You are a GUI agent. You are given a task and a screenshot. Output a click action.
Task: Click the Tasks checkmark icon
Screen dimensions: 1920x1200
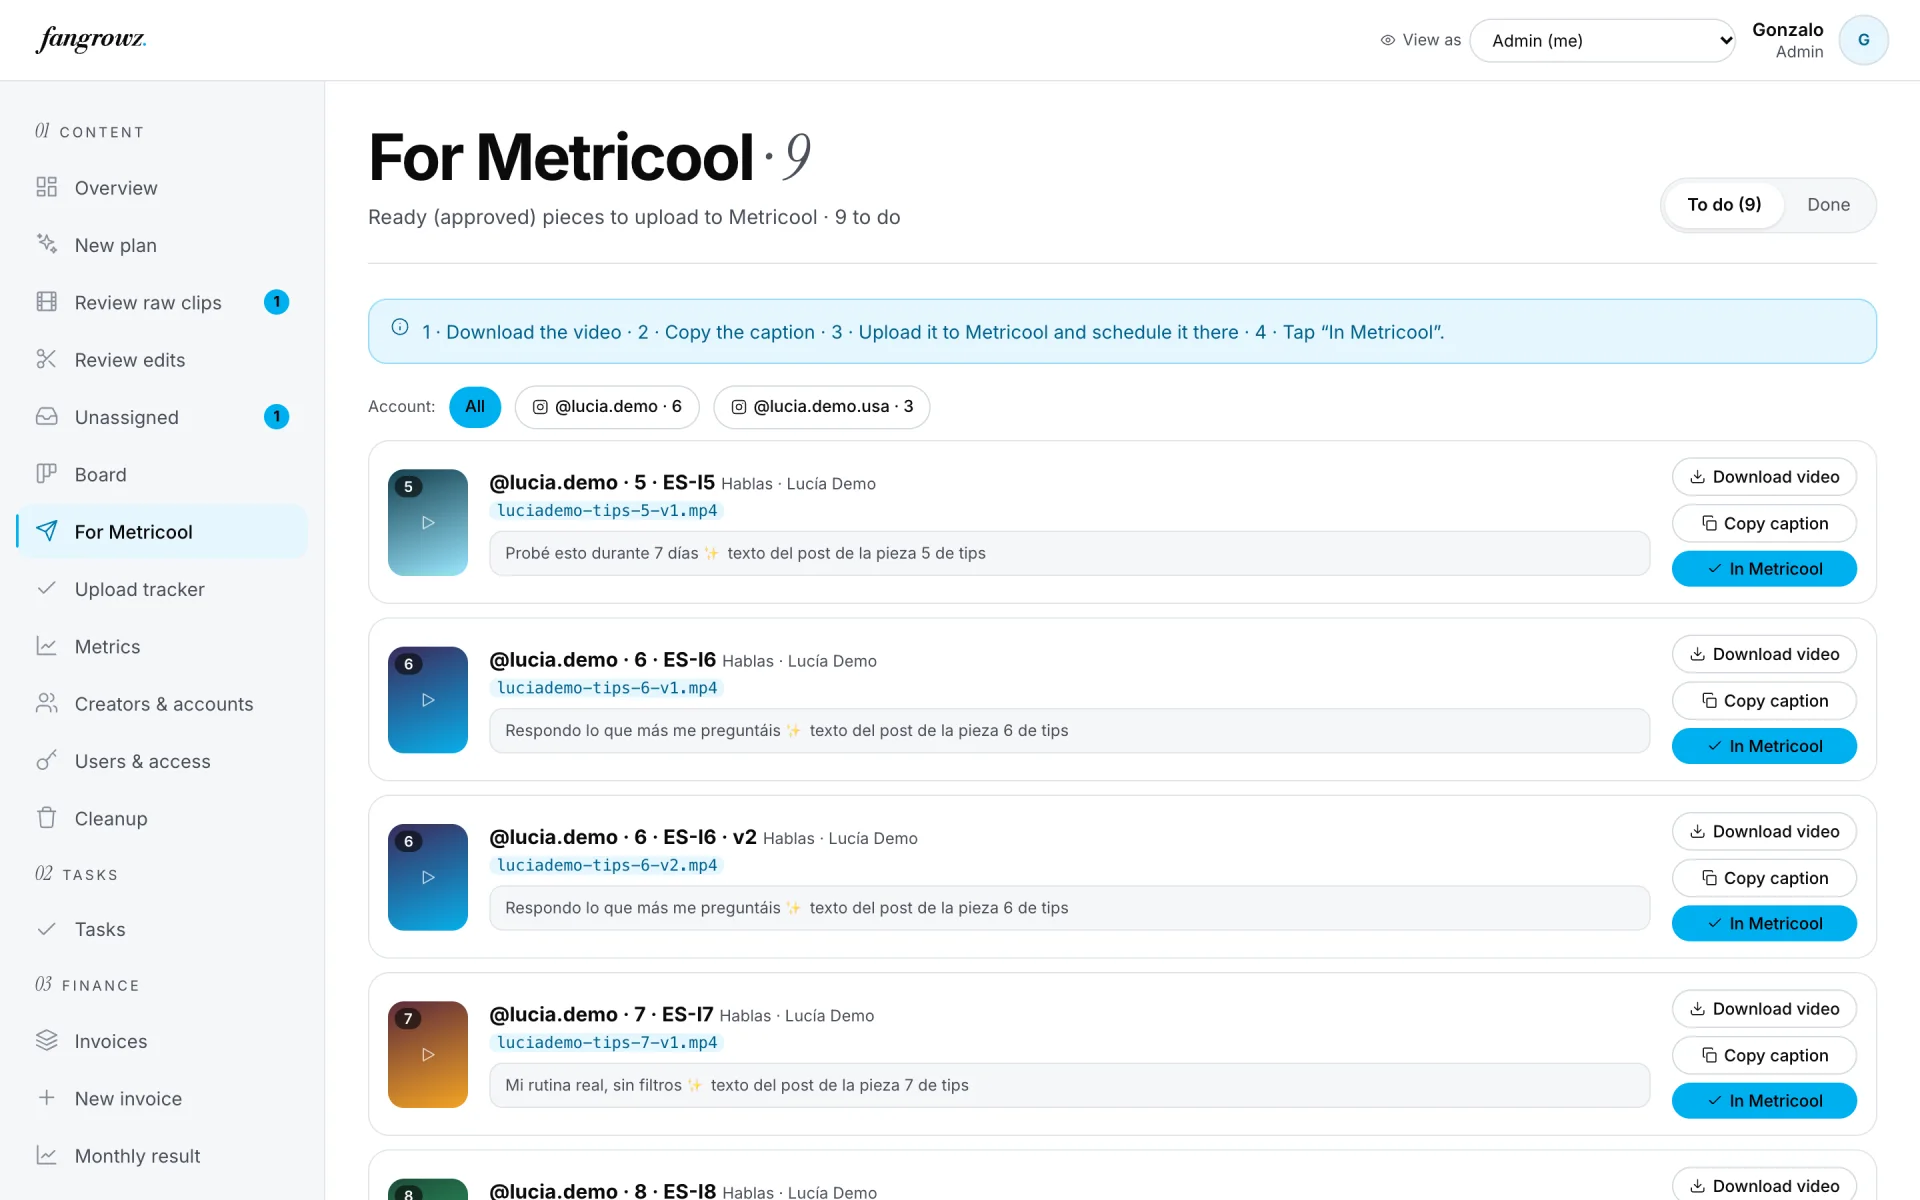point(46,929)
